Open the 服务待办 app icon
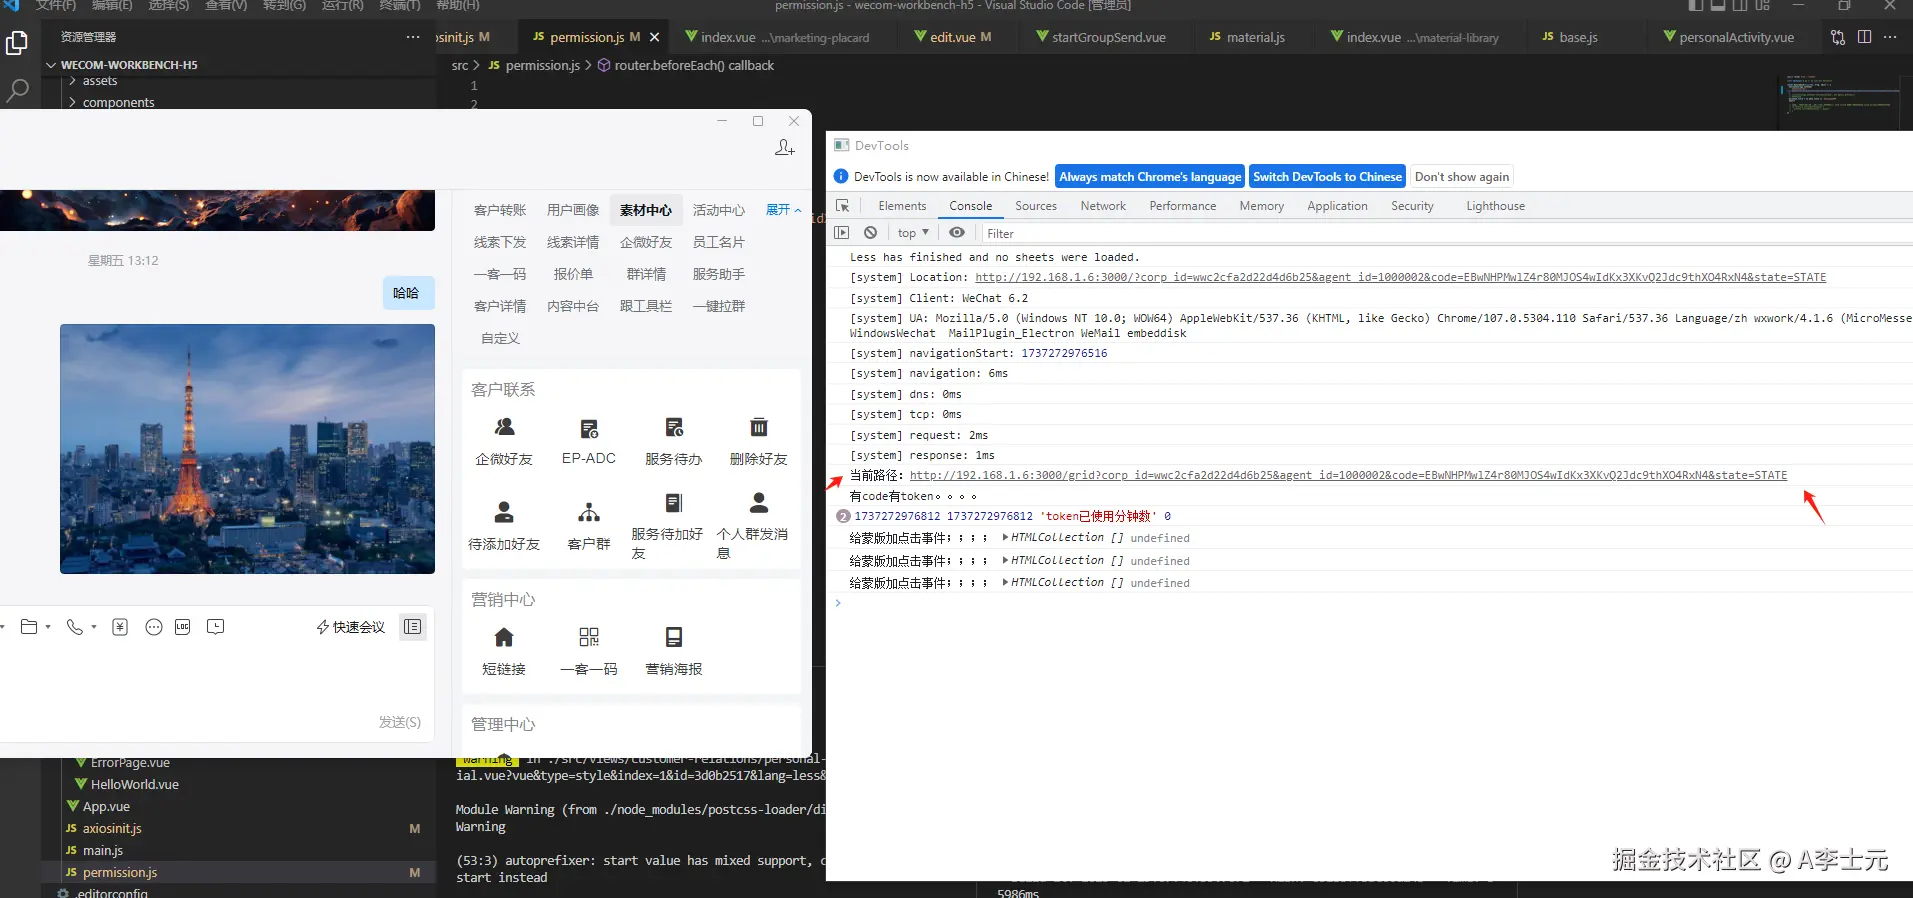Viewport: 1913px width, 898px height. point(674,428)
